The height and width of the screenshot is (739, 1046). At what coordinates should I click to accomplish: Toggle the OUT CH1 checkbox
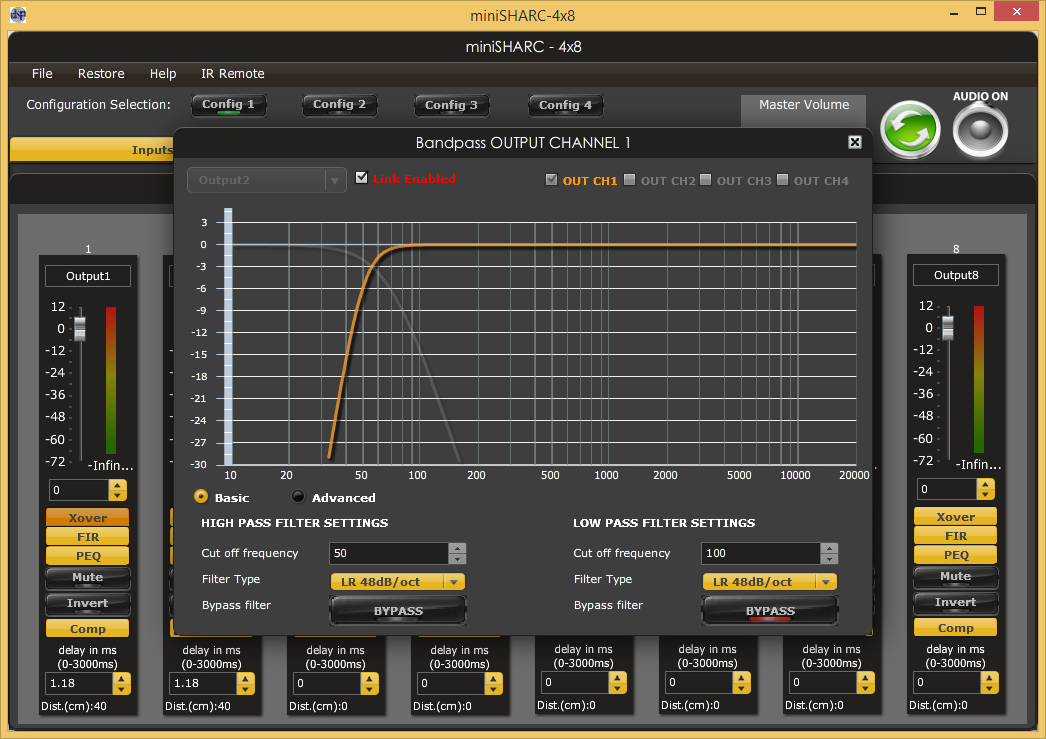click(551, 179)
